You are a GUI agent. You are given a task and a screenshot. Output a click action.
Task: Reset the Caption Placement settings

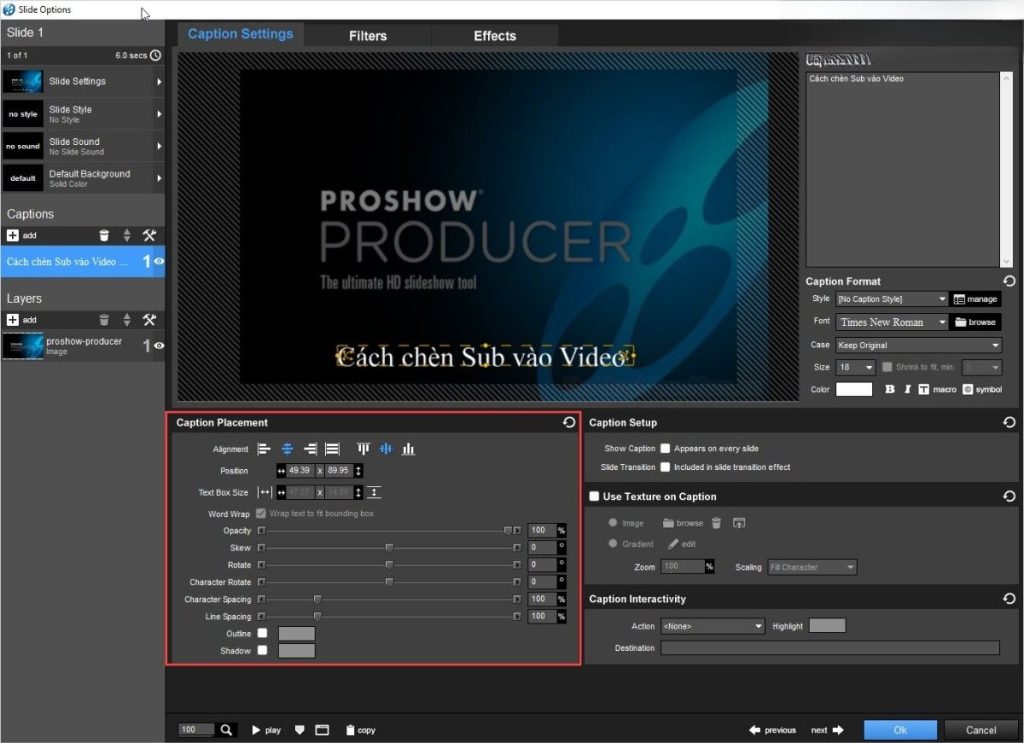coord(570,423)
